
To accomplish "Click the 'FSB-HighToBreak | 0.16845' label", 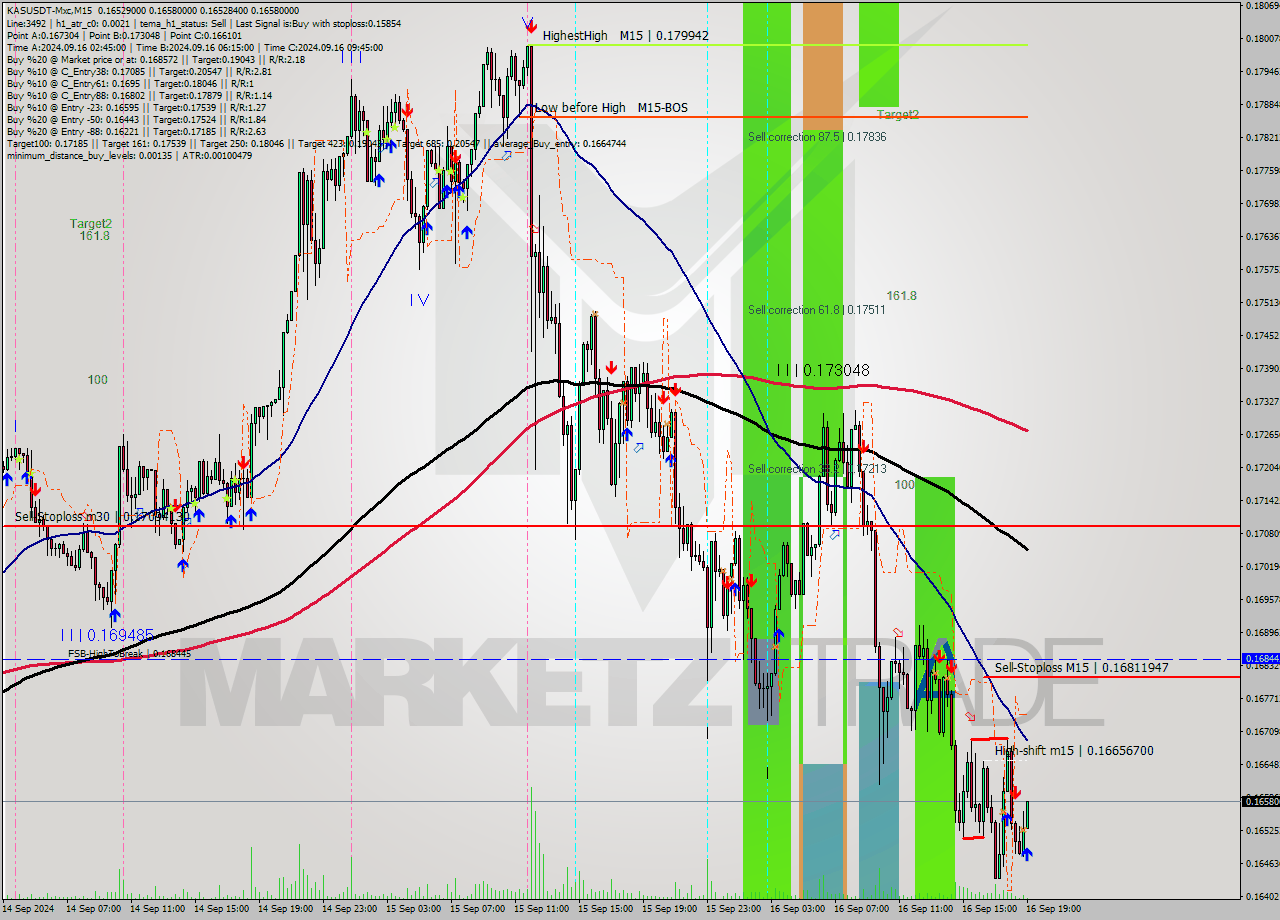I will (x=129, y=653).
